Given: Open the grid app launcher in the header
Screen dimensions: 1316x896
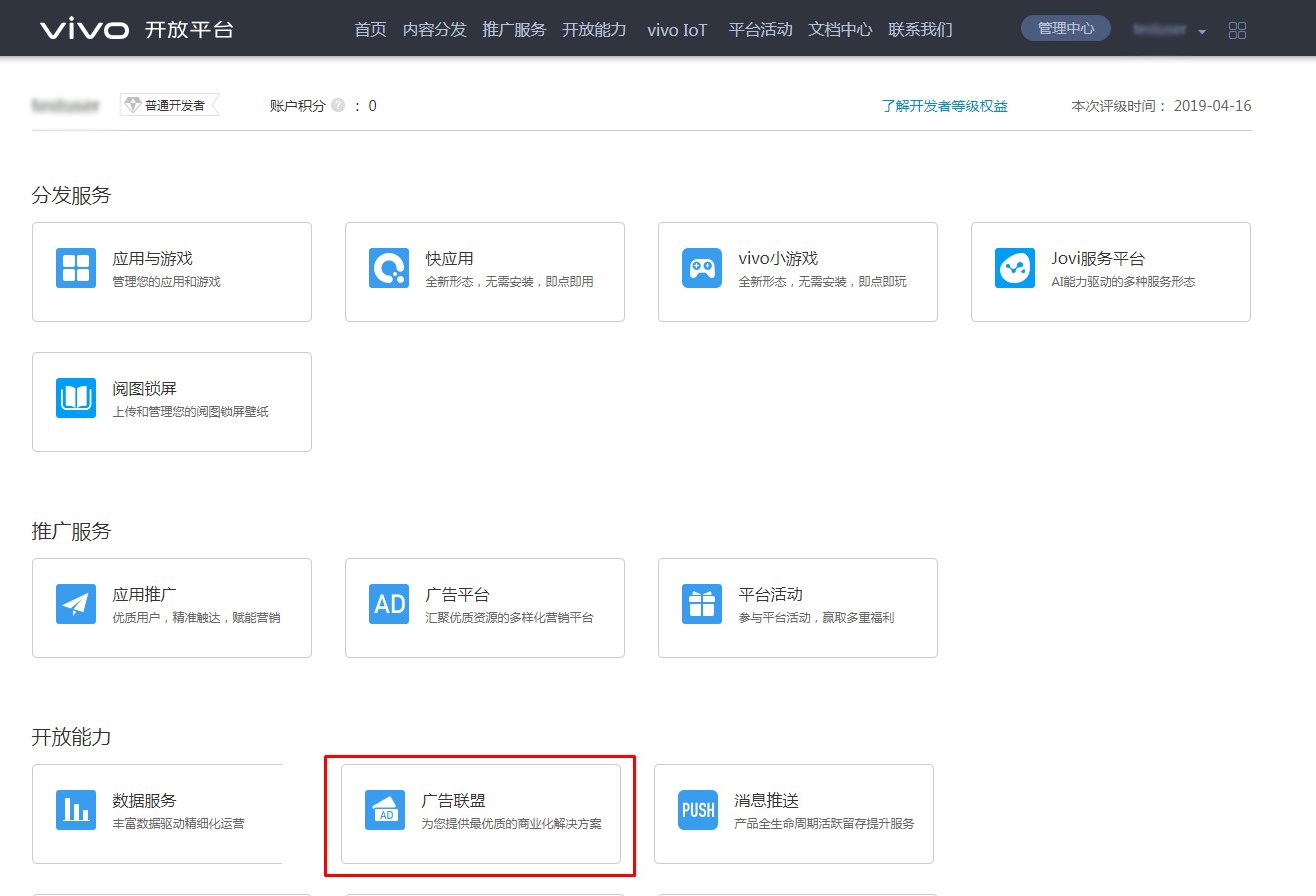Looking at the screenshot, I should pyautogui.click(x=1237, y=29).
